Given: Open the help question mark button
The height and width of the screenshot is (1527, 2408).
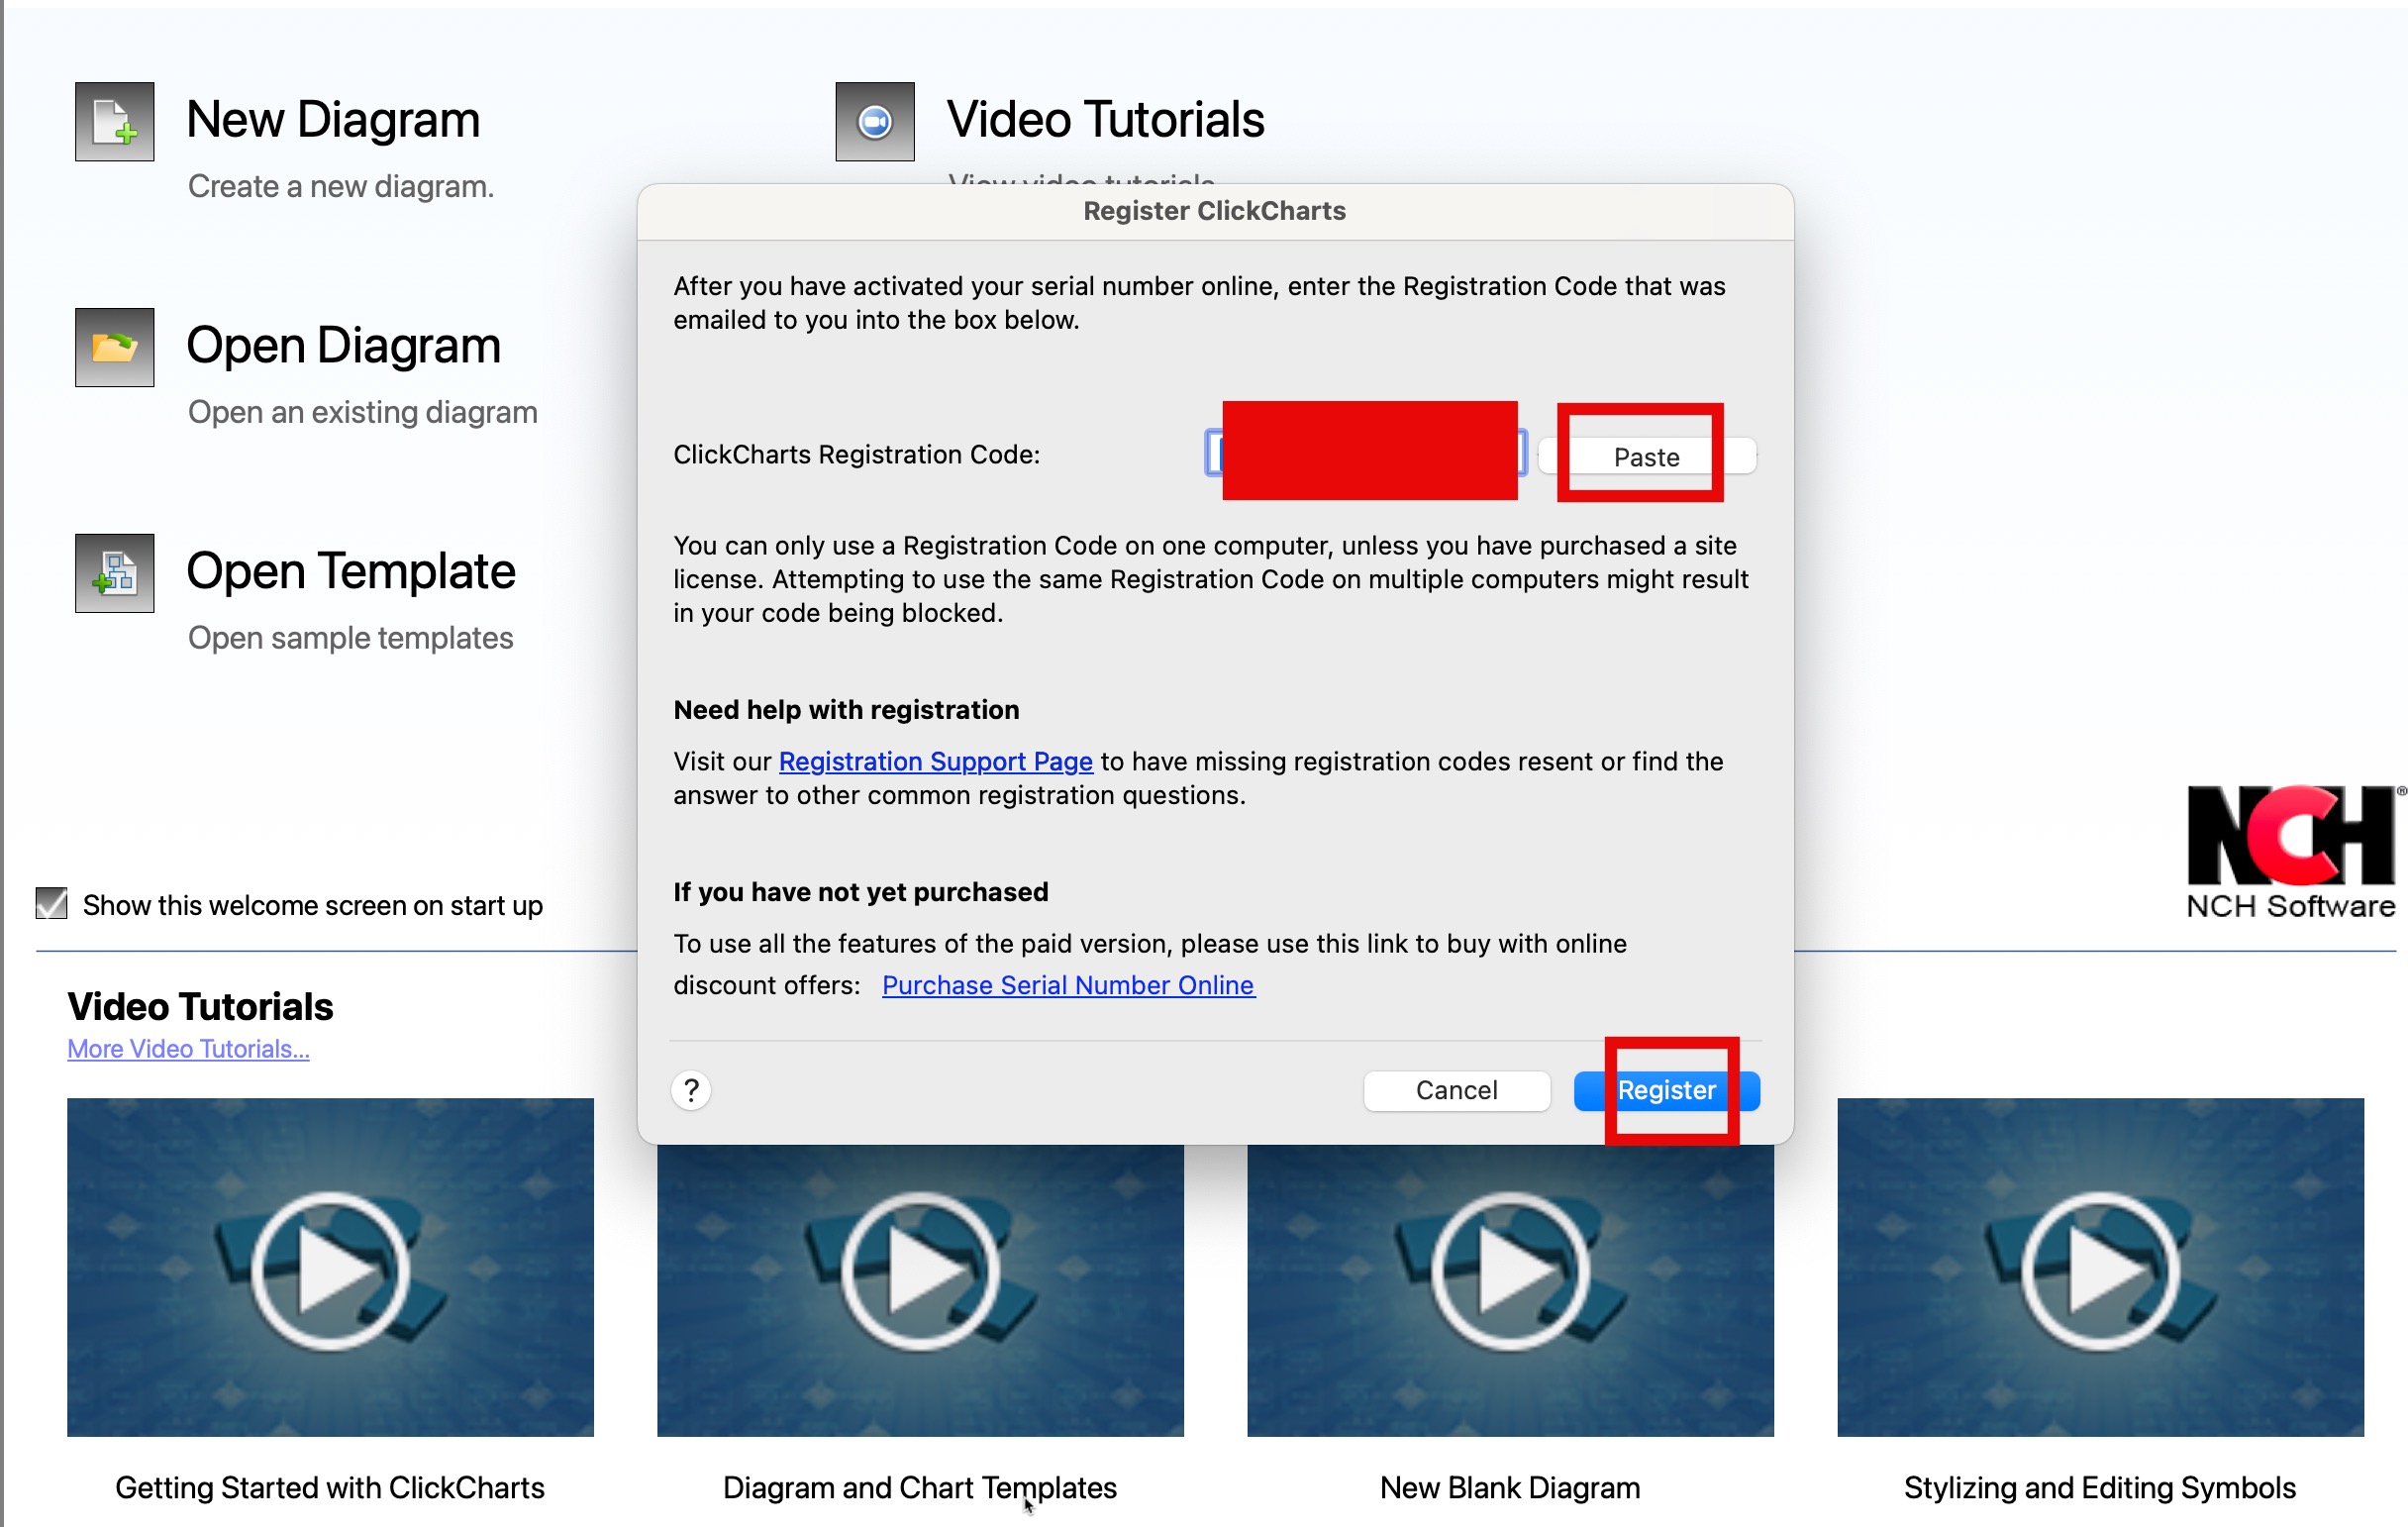Looking at the screenshot, I should coord(691,1090).
